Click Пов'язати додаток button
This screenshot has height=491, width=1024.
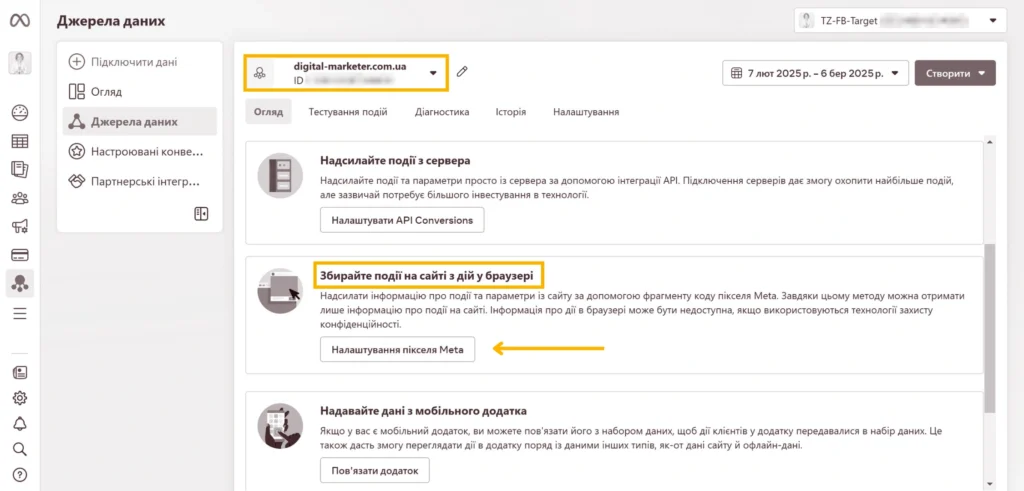click(375, 470)
